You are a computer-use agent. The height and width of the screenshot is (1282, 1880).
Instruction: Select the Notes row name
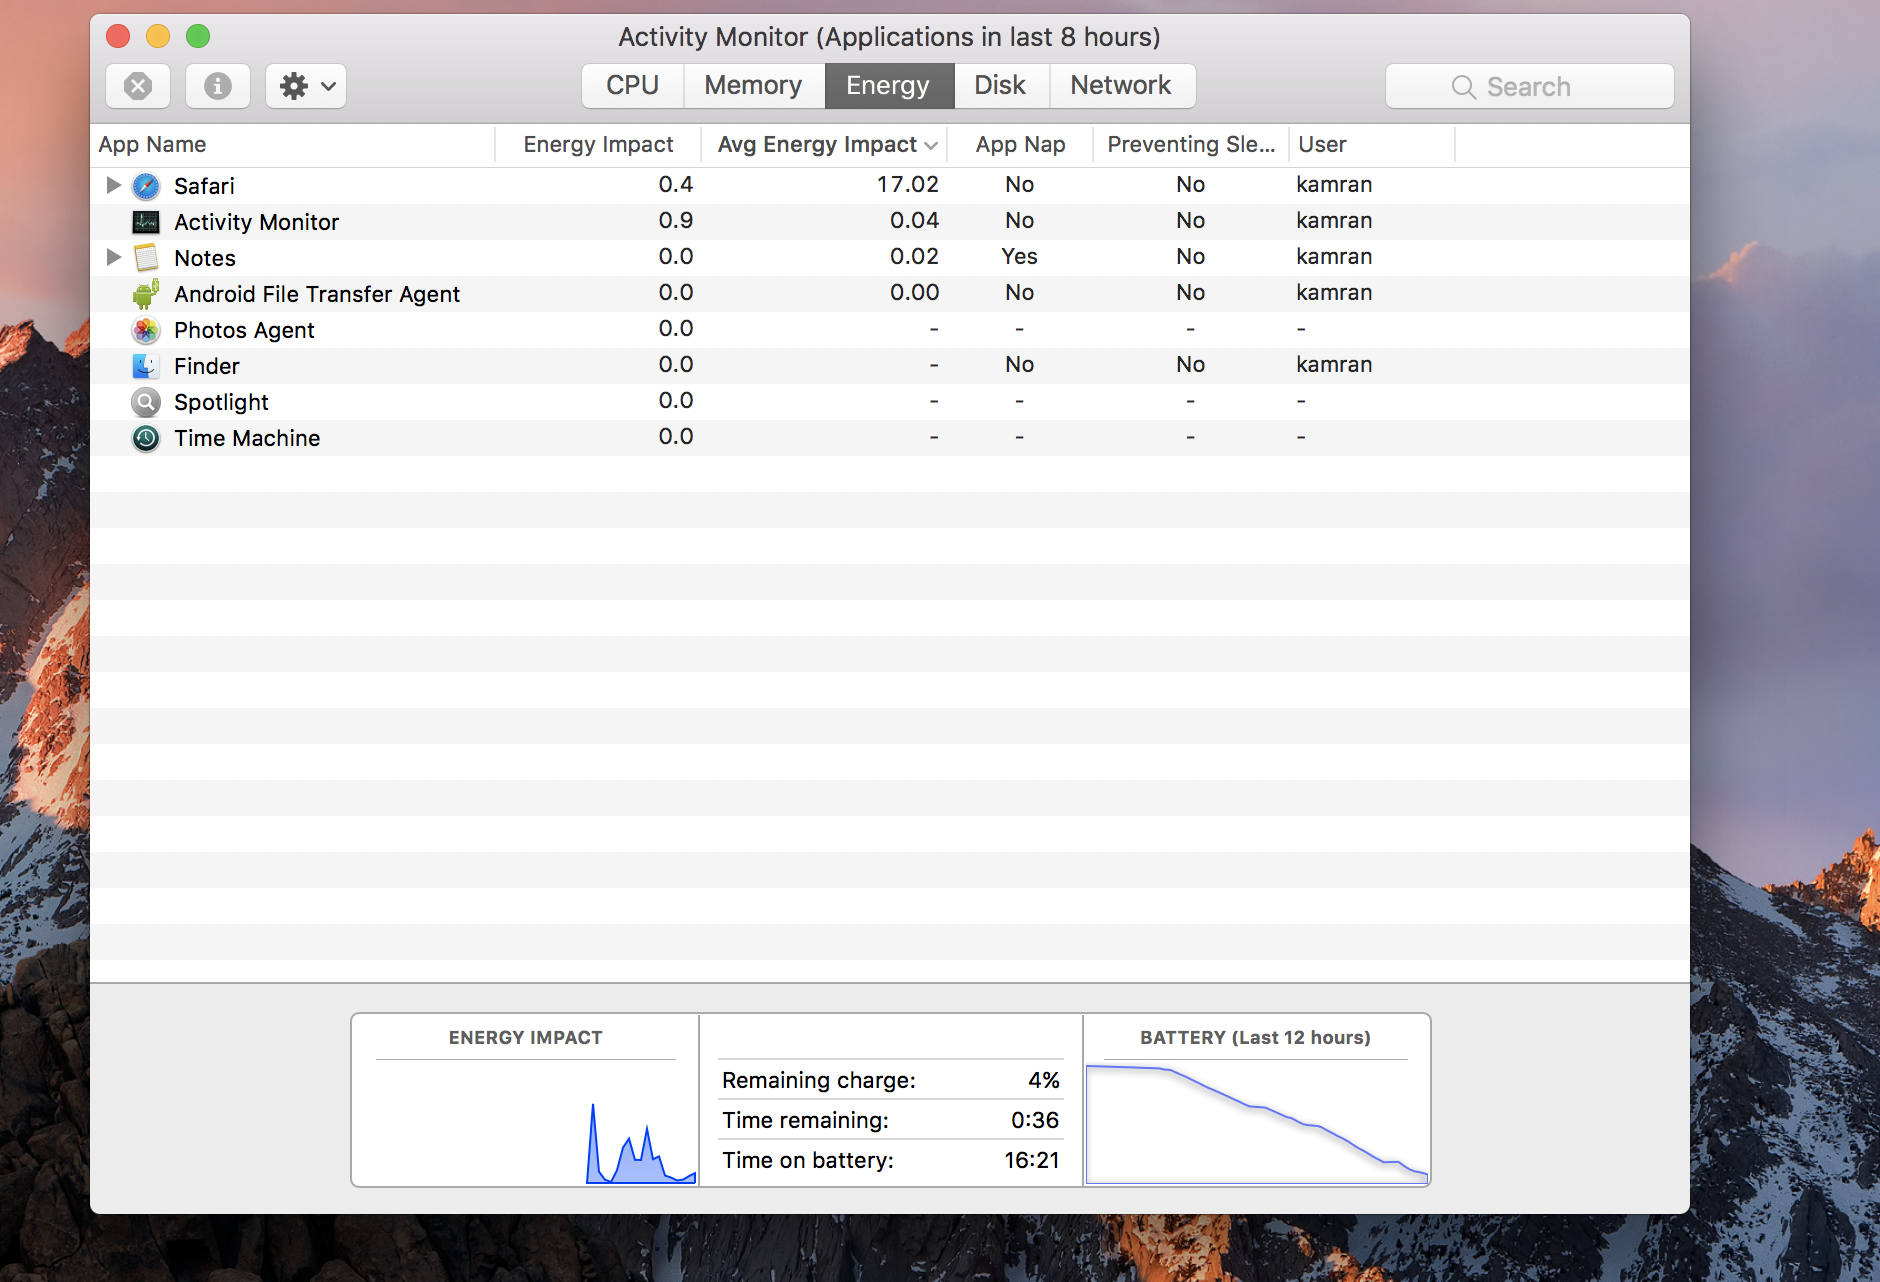click(x=205, y=258)
